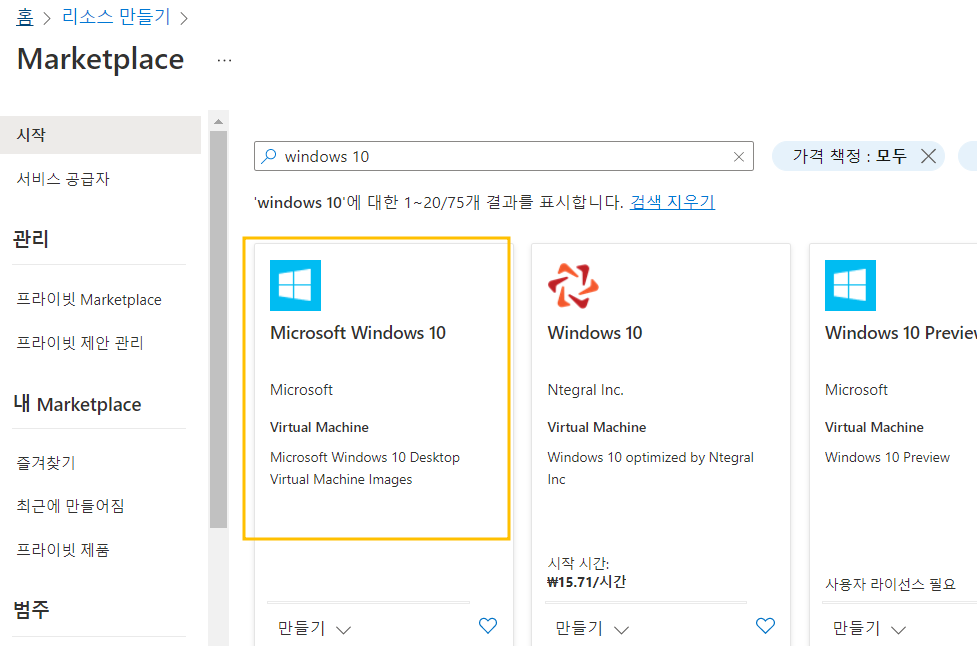This screenshot has width=977, height=646.
Task: Select 시작 in the sidebar
Action: [100, 135]
